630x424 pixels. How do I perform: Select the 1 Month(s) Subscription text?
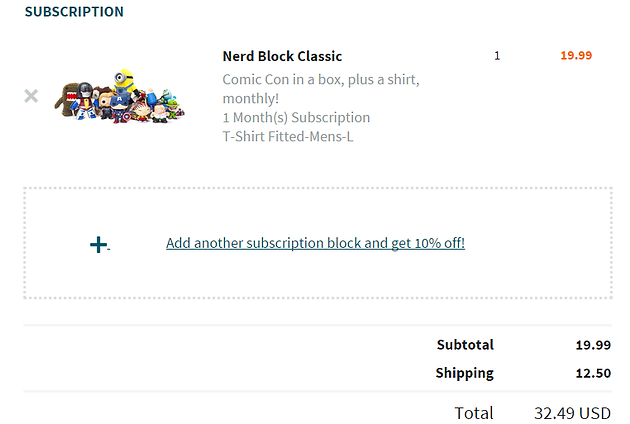click(296, 118)
